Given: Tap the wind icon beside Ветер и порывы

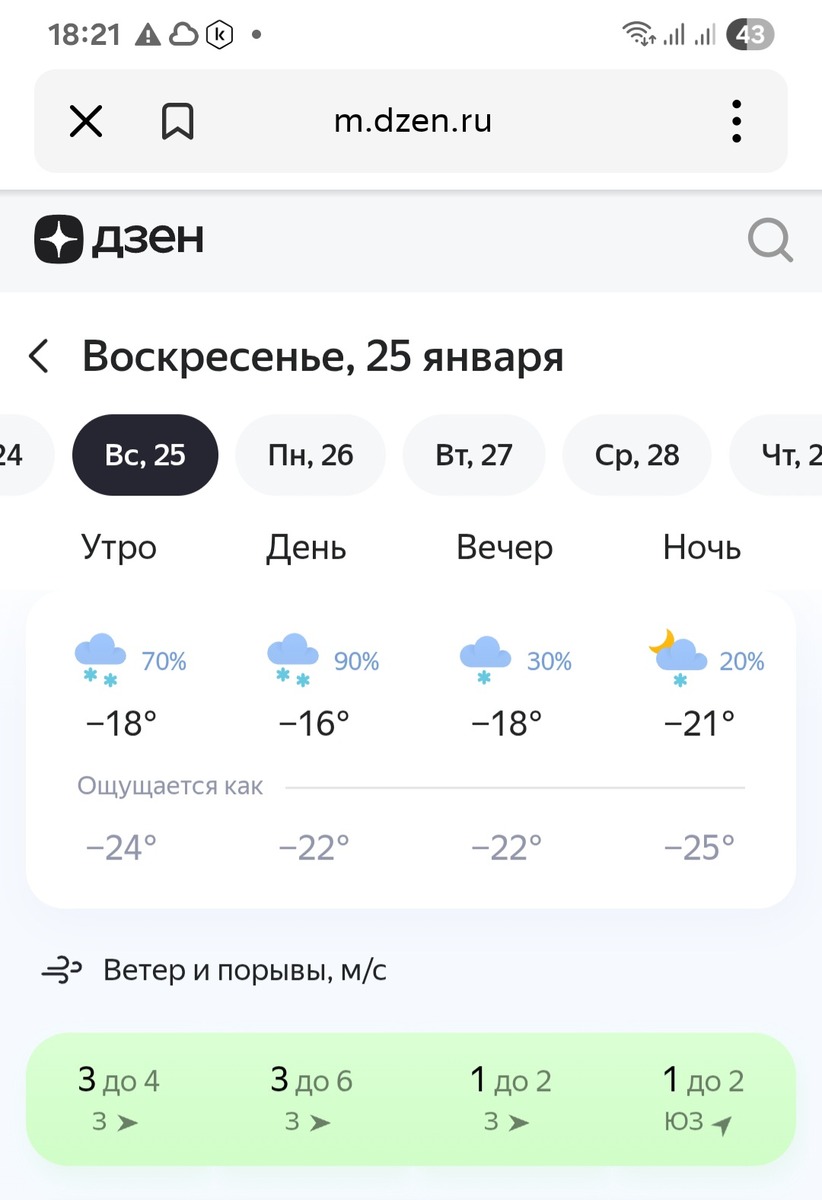Looking at the screenshot, I should [62, 970].
